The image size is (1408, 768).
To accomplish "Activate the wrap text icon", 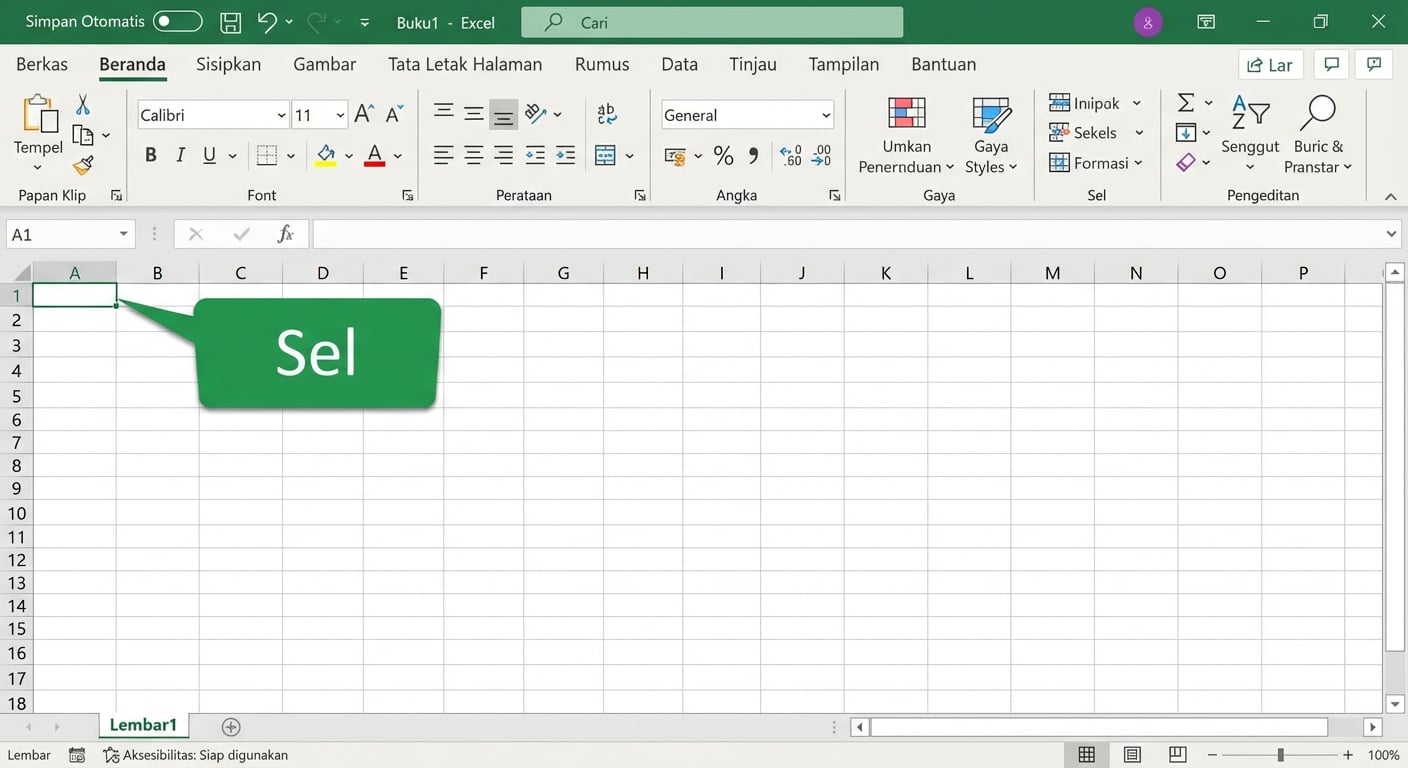I will (x=607, y=114).
